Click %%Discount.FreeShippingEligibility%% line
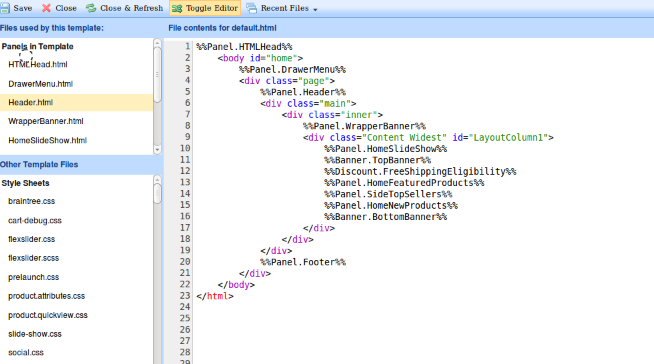Viewport: 654px width, 364px height. [420, 171]
